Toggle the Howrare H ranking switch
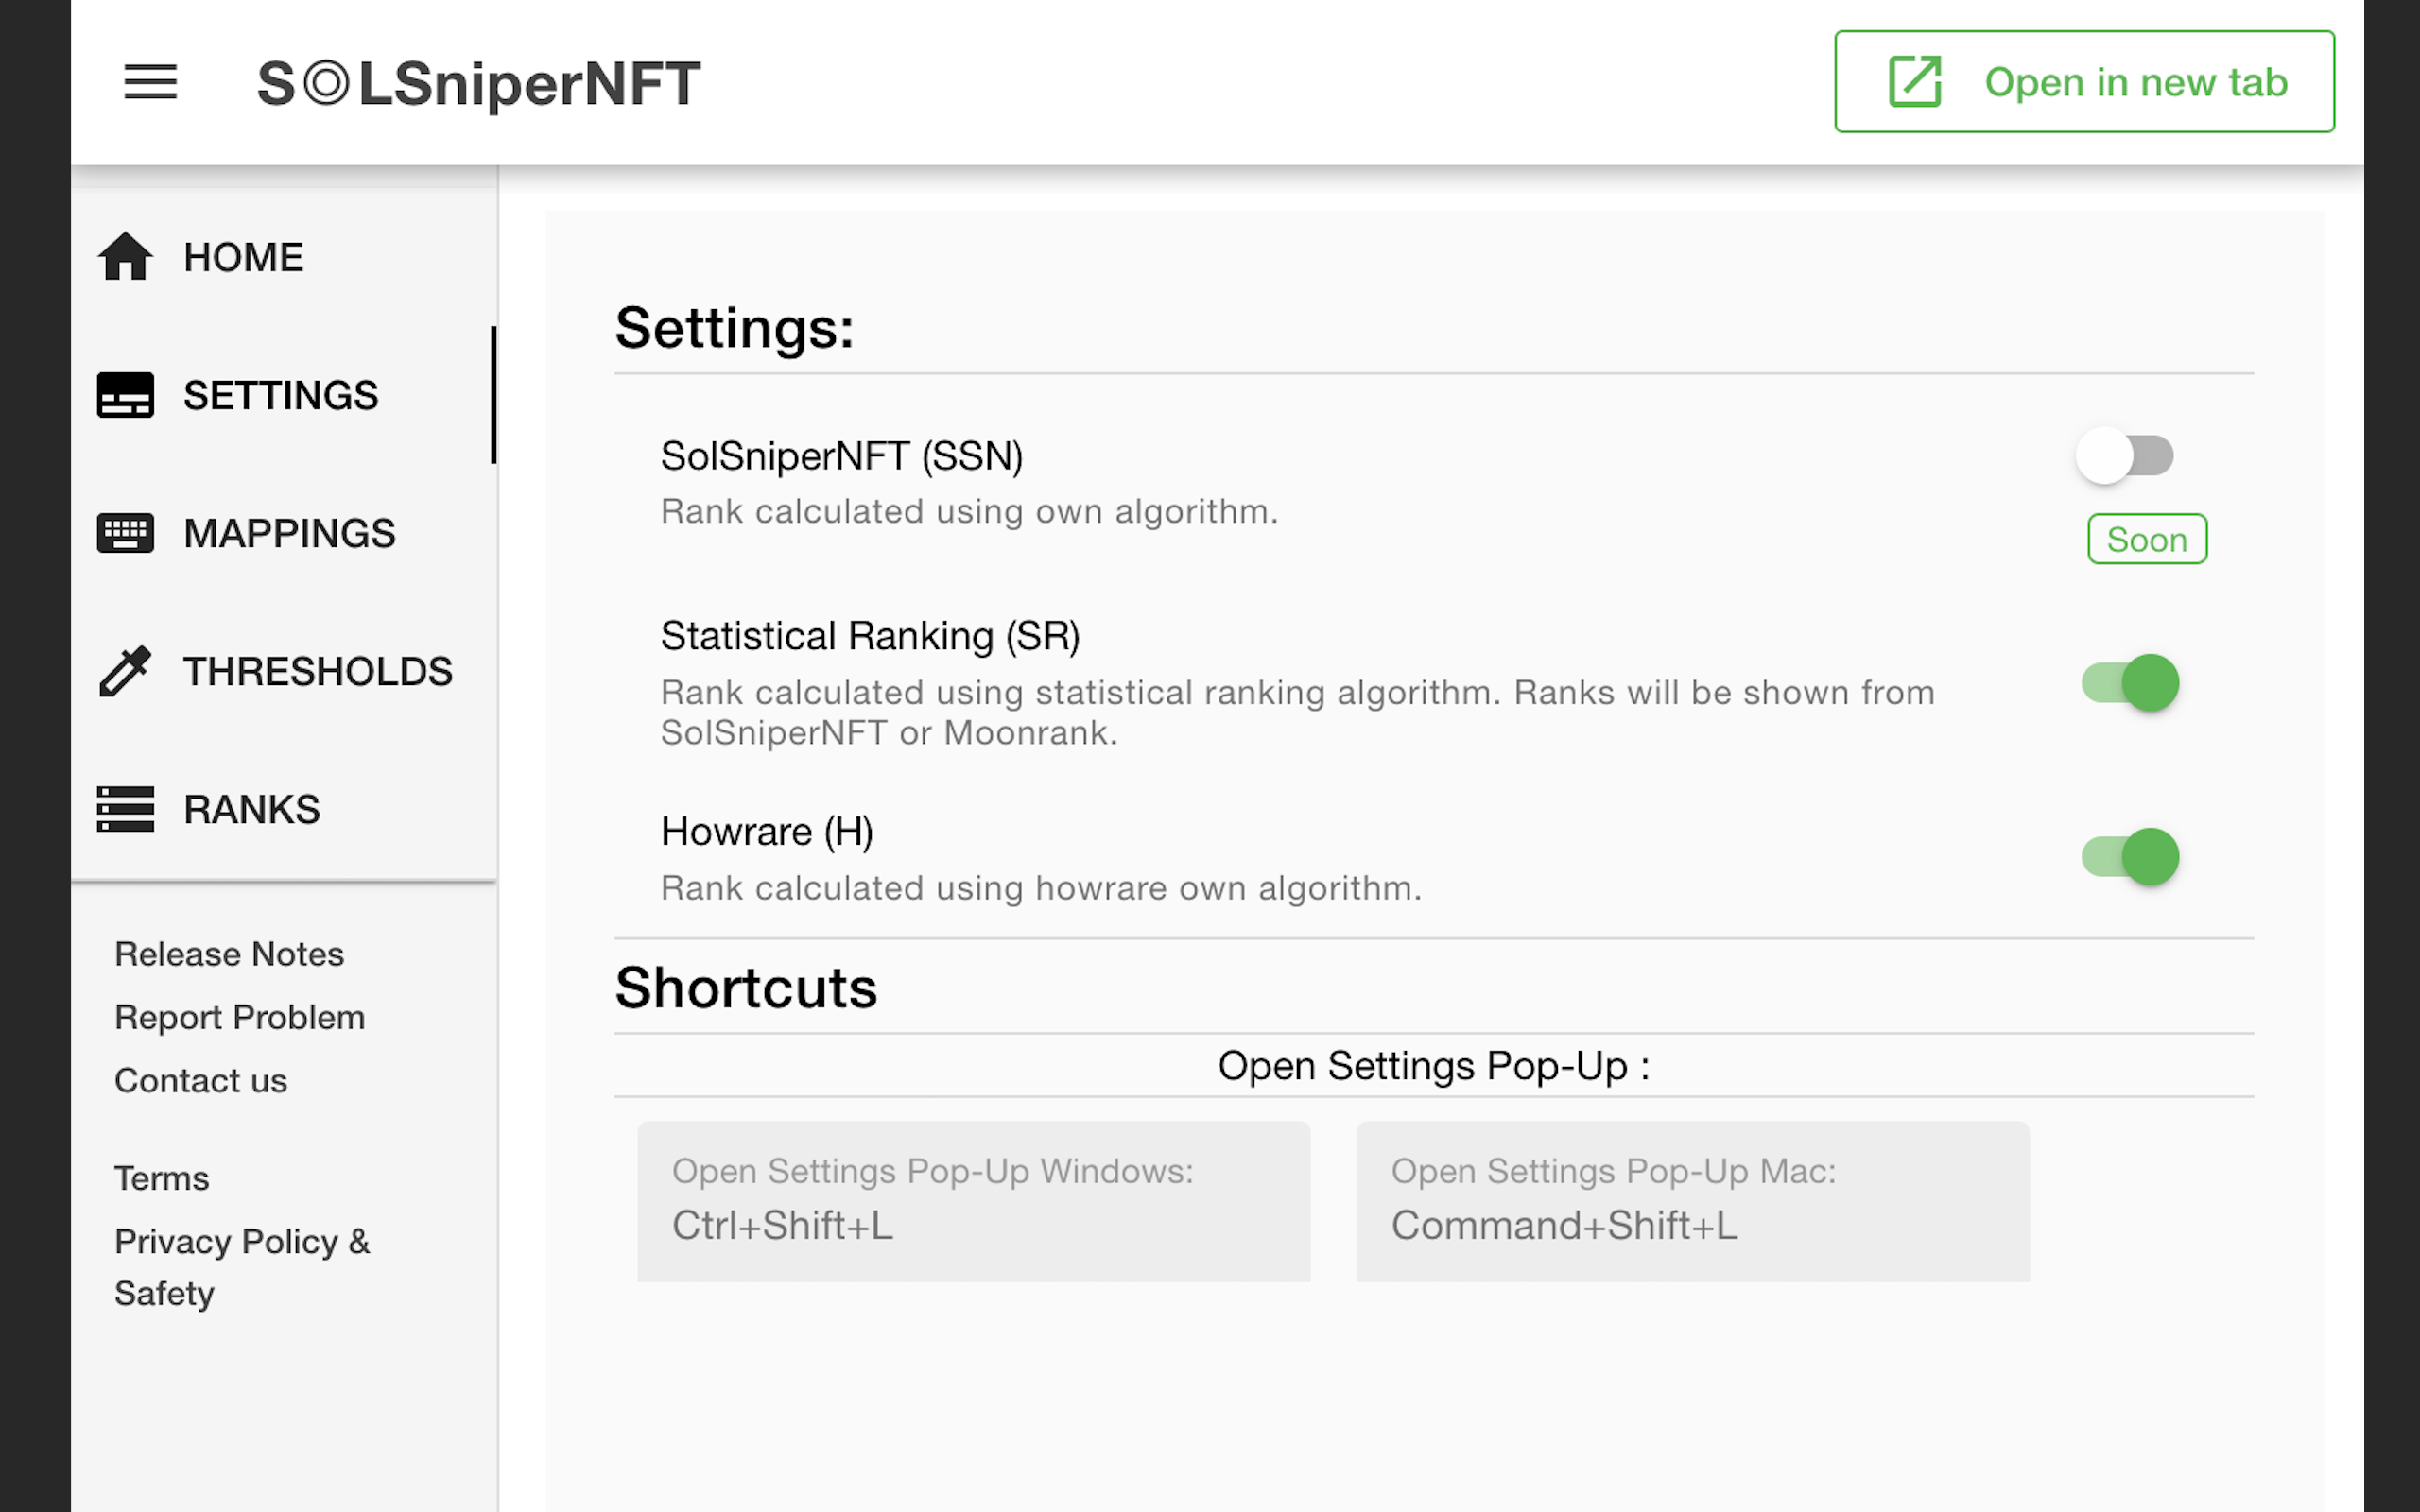 click(x=2129, y=857)
